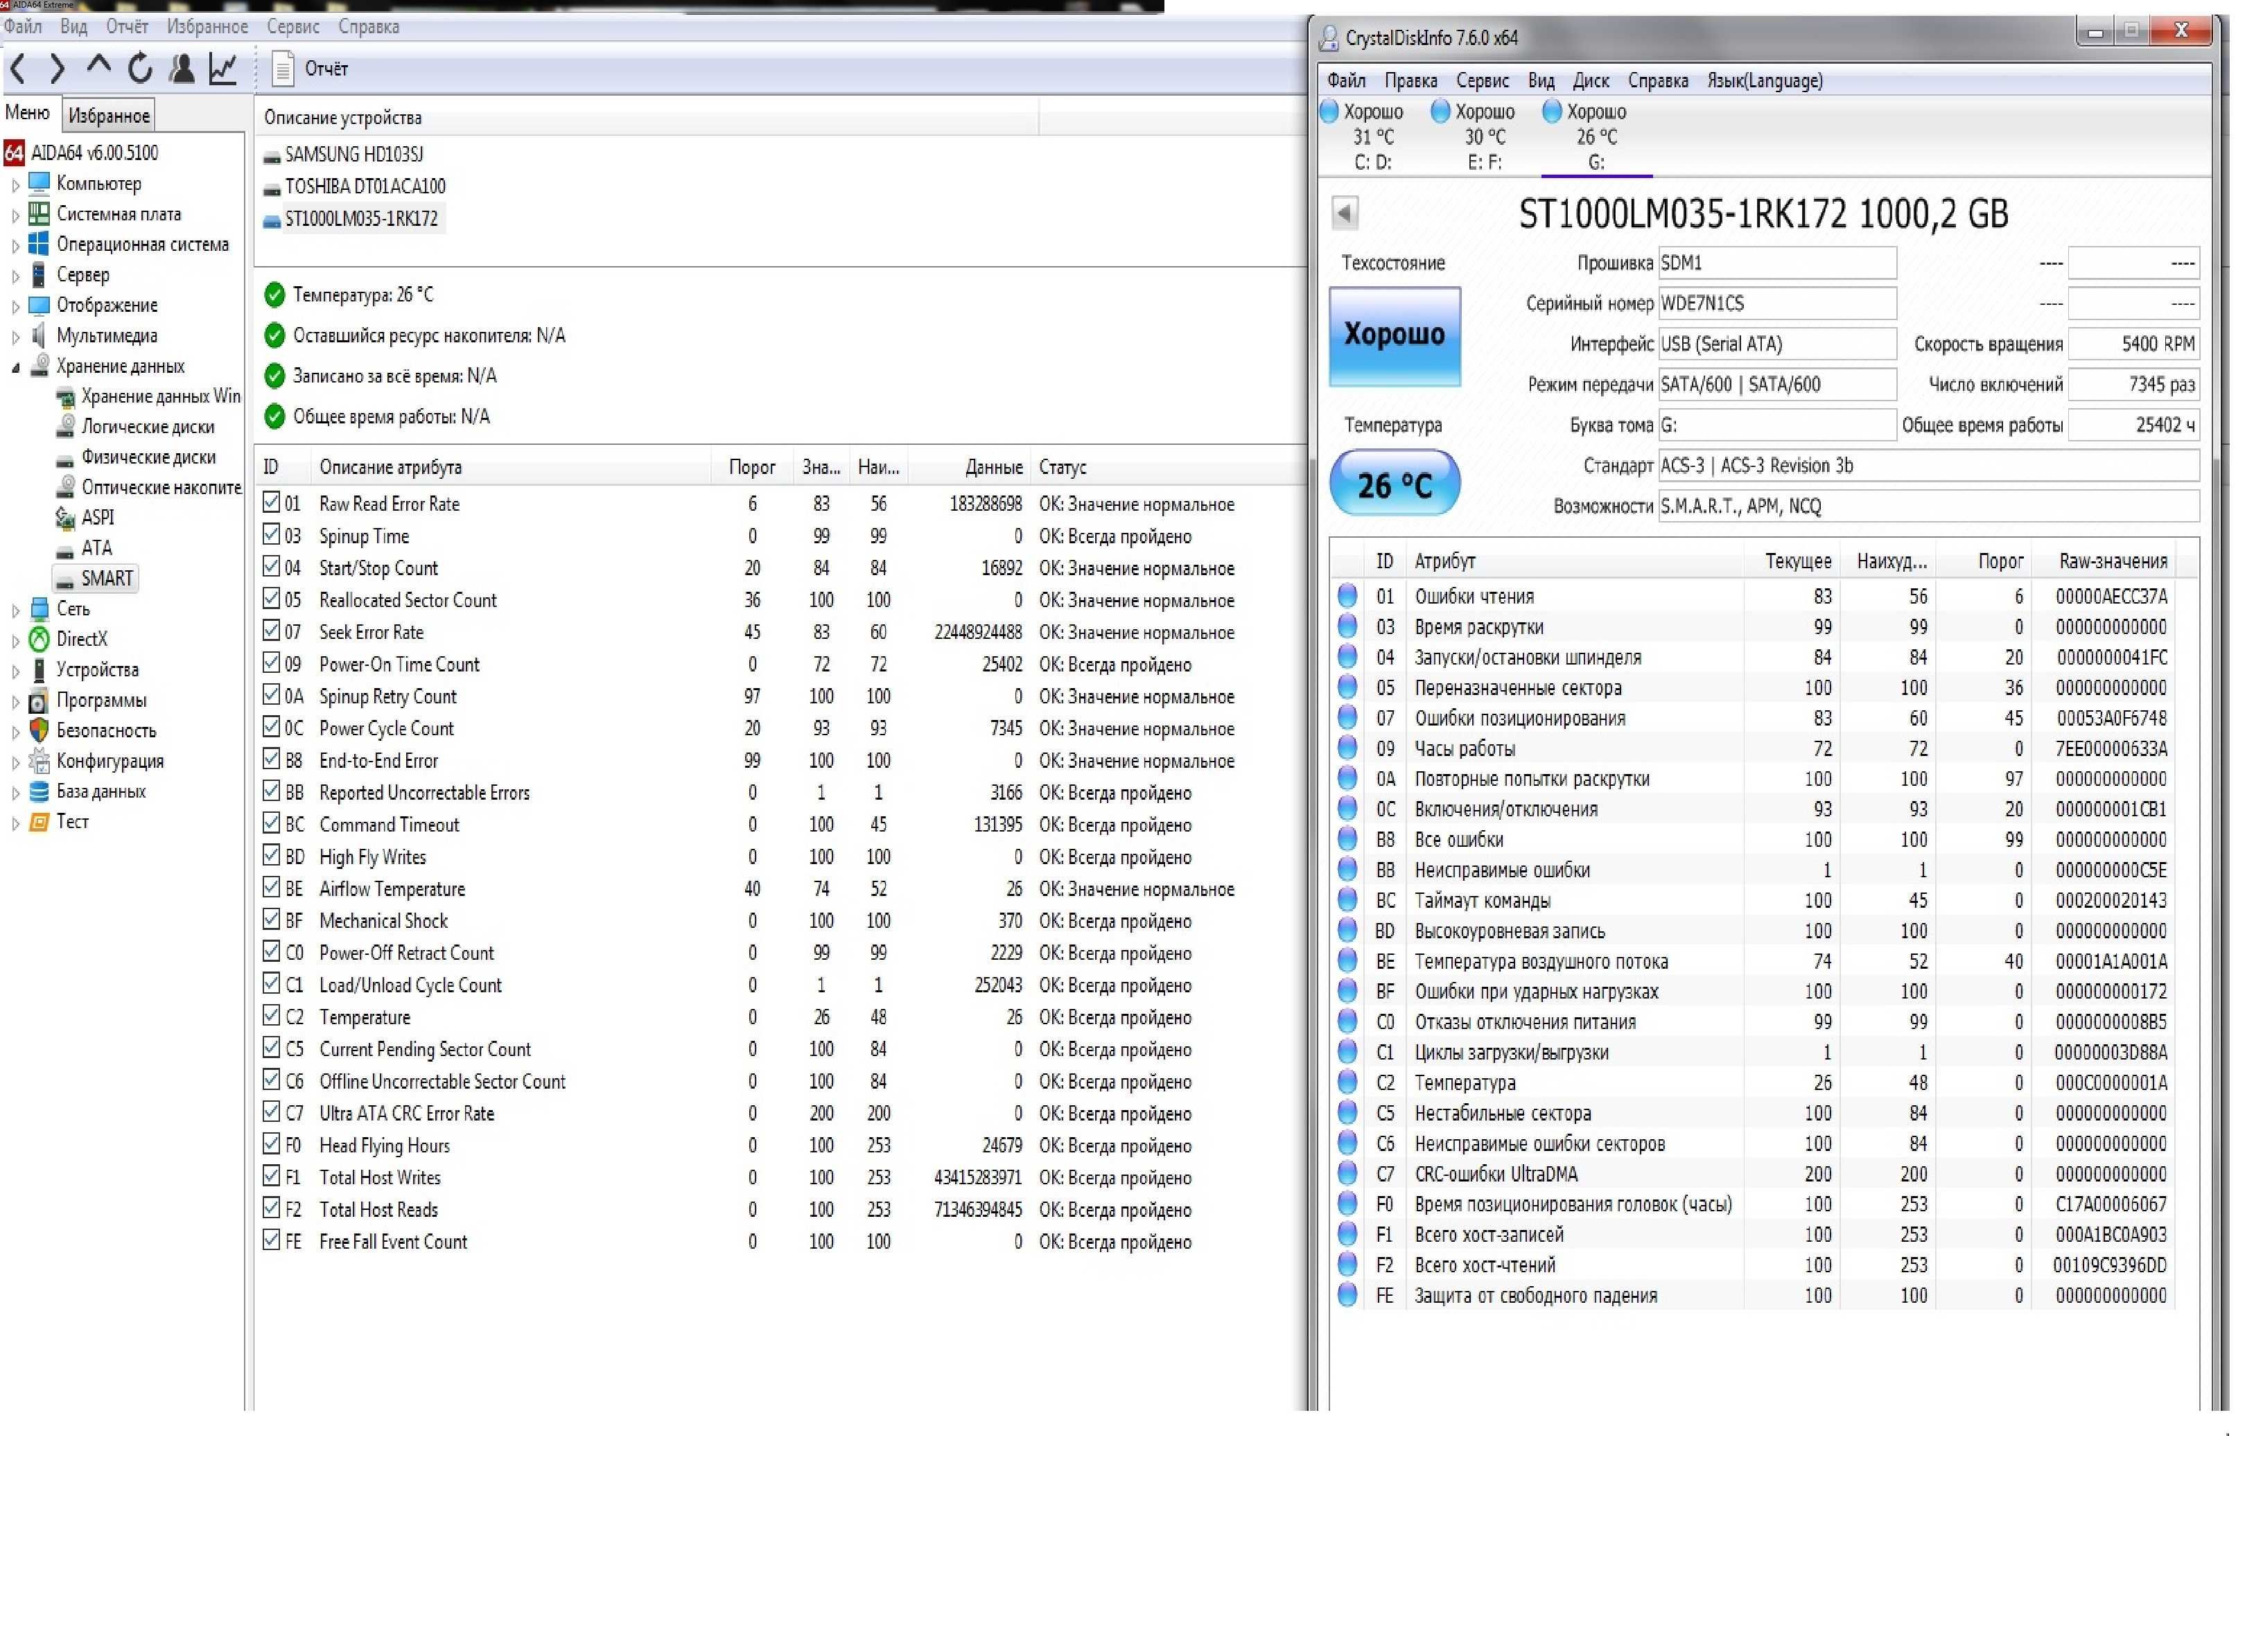Screen dimensions: 2254x1652
Task: Uncheck the 09 Power-On Time Count checkbox
Action: pyautogui.click(x=271, y=663)
